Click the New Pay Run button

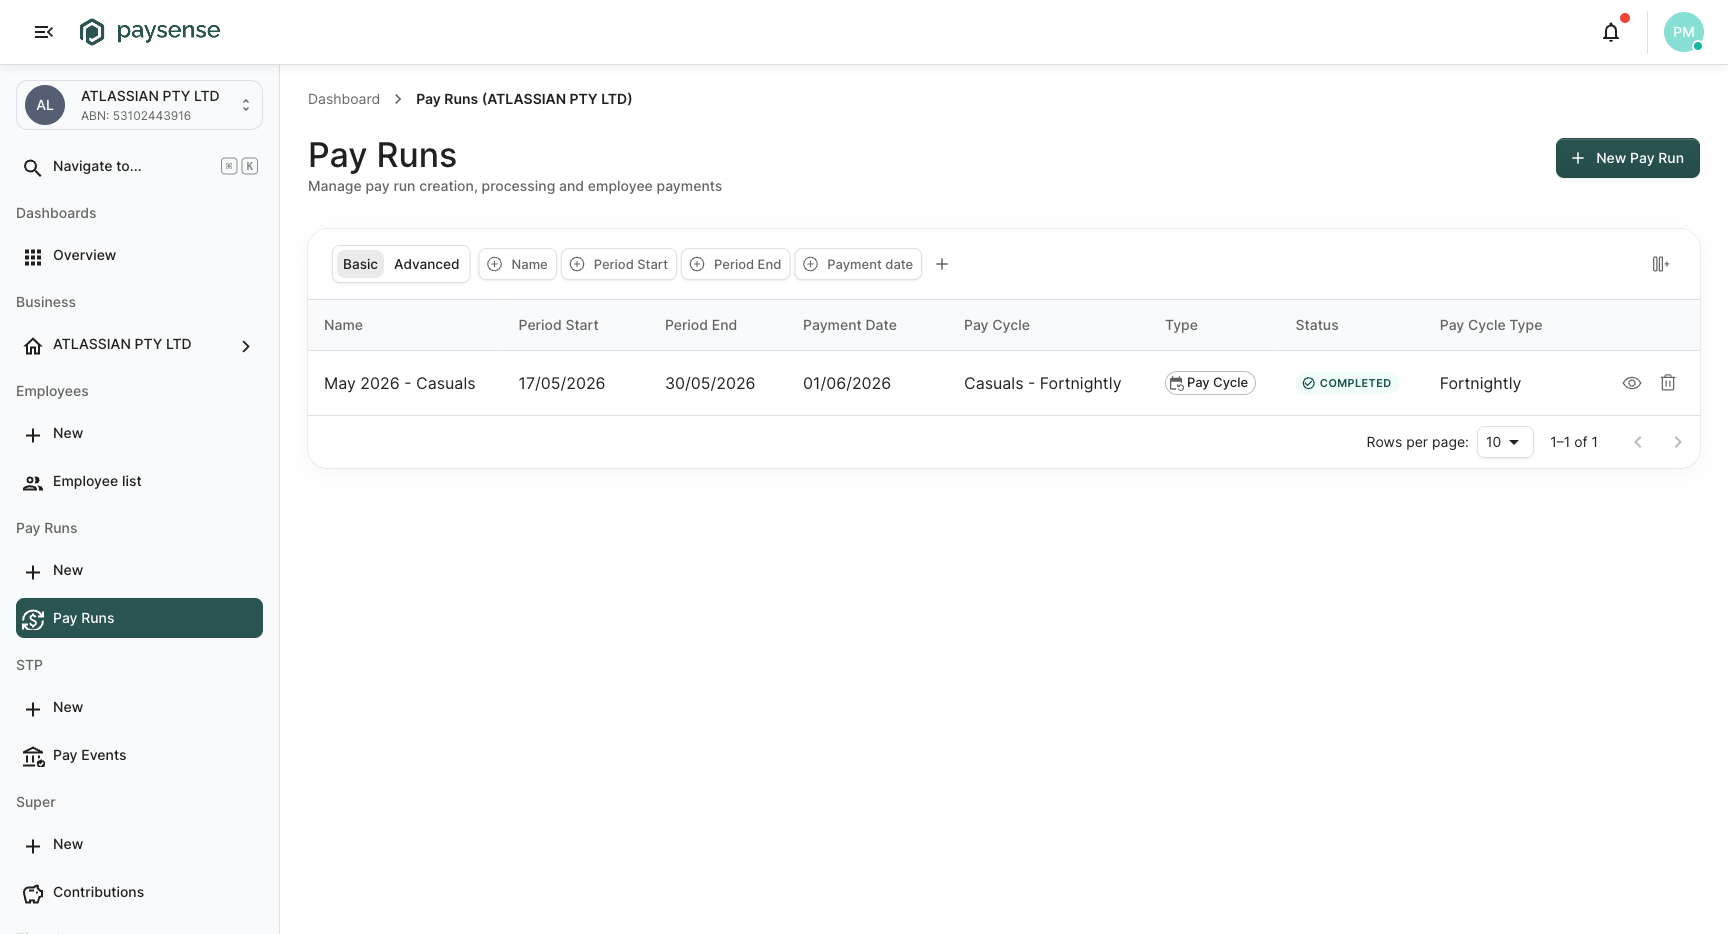[1627, 158]
